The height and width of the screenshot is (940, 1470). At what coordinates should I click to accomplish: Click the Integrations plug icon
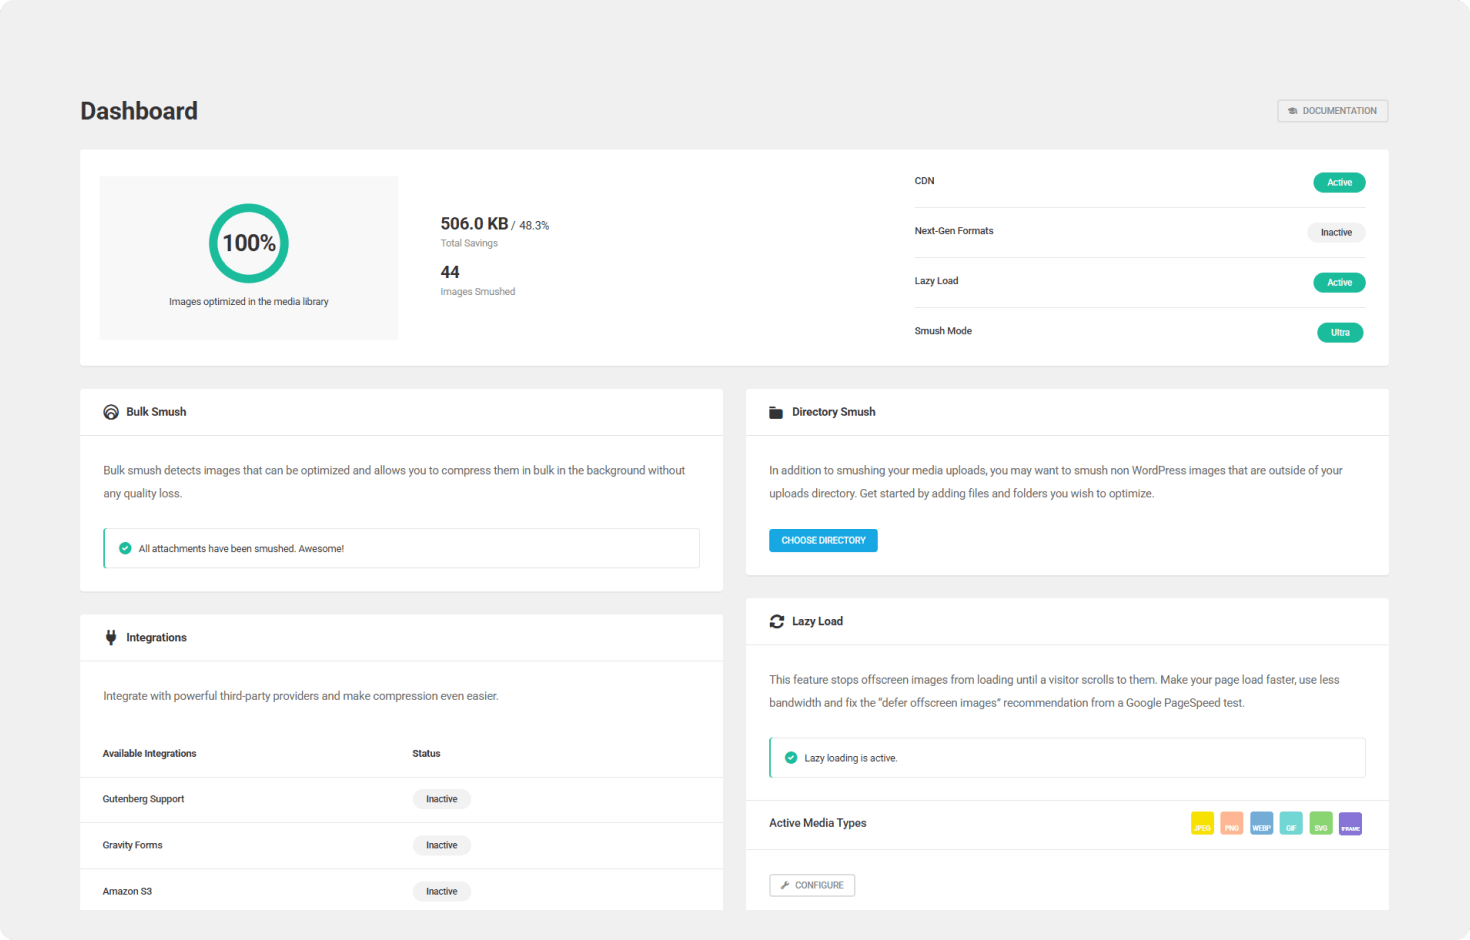pos(111,638)
